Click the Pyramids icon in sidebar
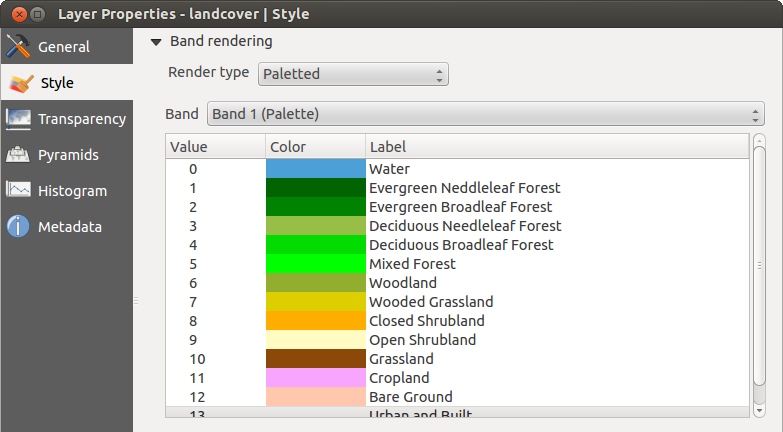The width and height of the screenshot is (783, 432). (18, 155)
